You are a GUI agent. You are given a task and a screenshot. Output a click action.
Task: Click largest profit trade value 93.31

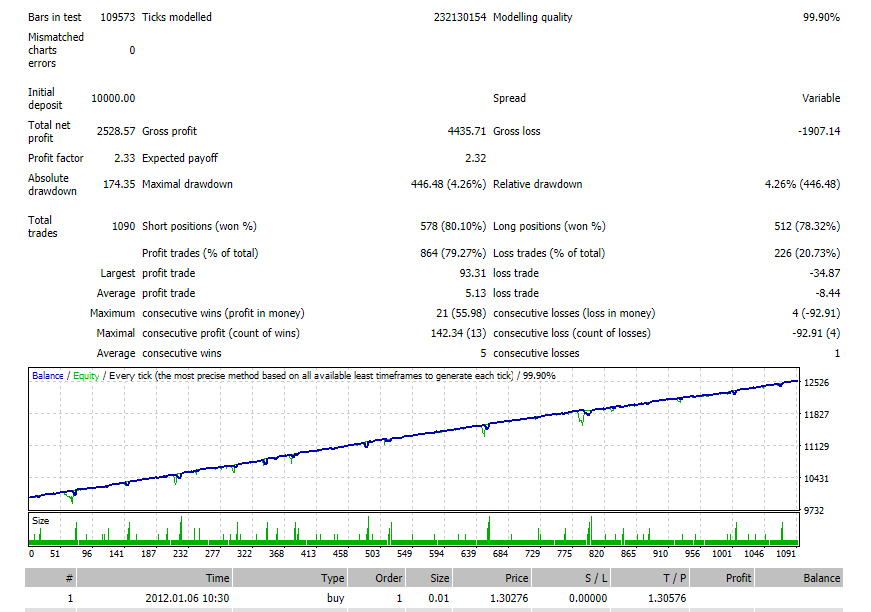[x=473, y=273]
